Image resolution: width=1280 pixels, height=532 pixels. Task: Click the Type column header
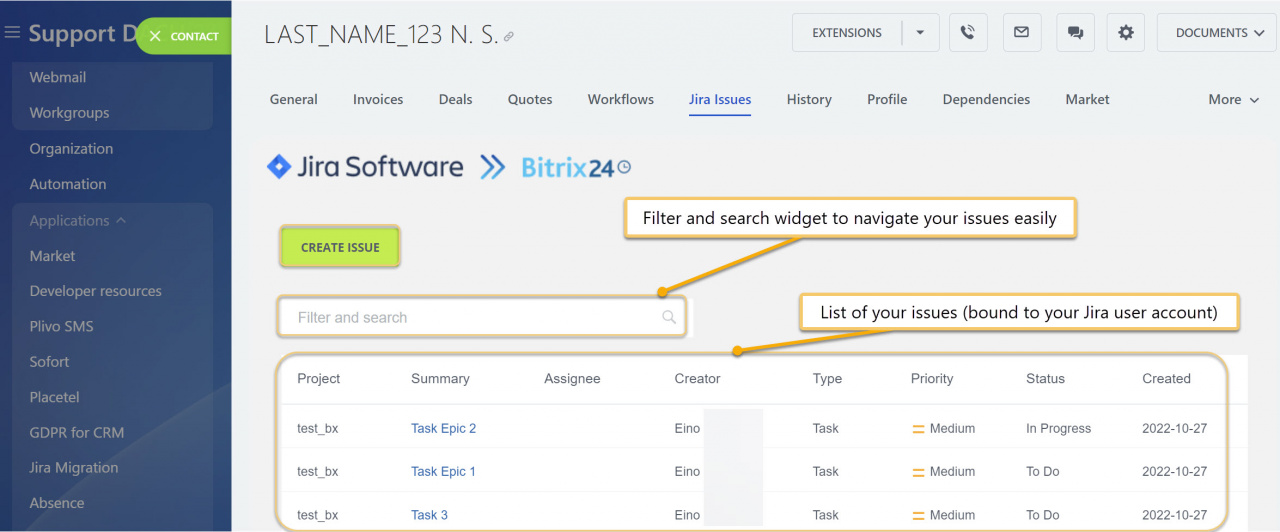pos(827,378)
